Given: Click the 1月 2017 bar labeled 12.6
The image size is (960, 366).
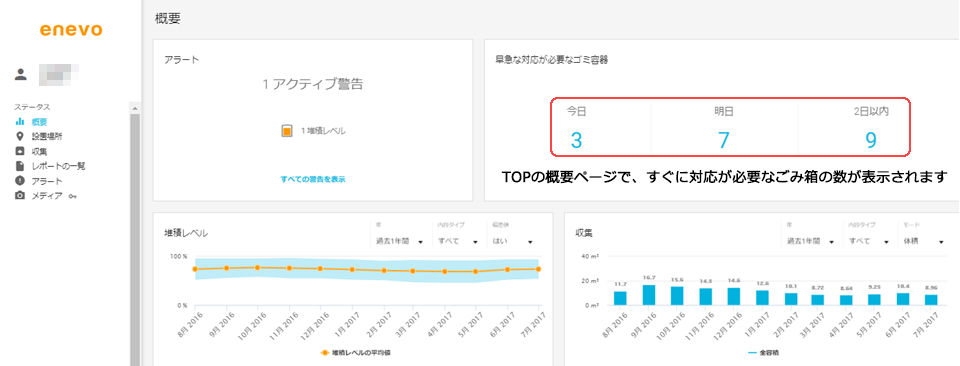Looking at the screenshot, I should coord(762,297).
